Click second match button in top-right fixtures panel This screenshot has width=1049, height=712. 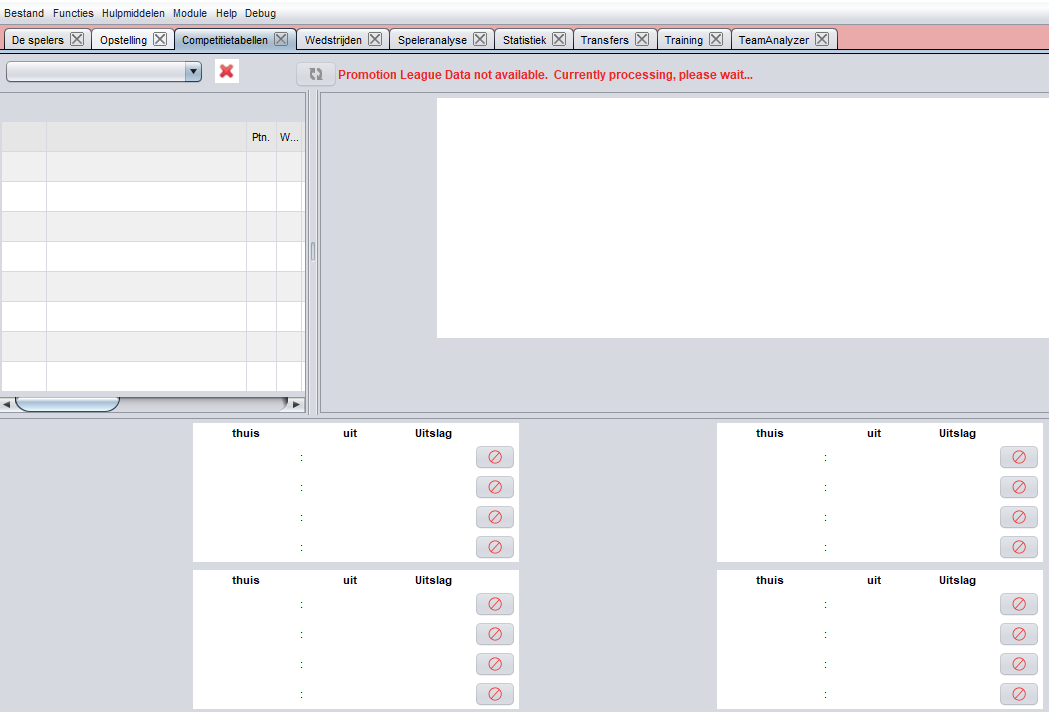(1019, 487)
